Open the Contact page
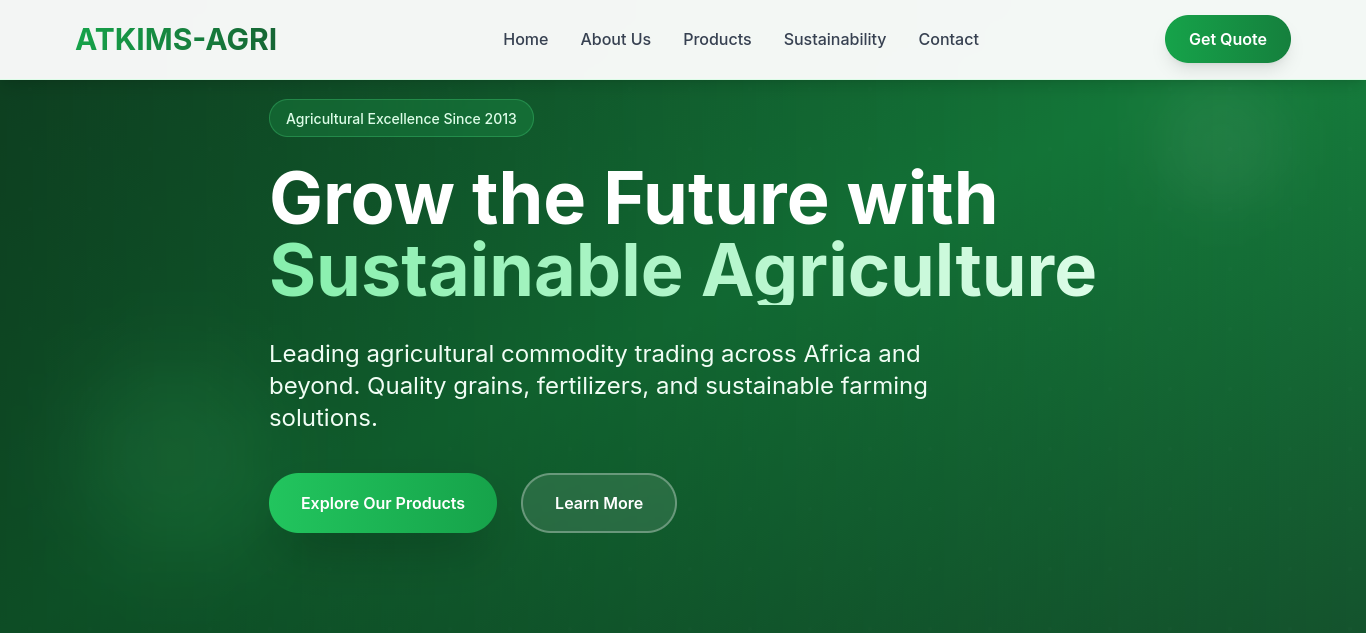This screenshot has height=633, width=1366. [948, 39]
